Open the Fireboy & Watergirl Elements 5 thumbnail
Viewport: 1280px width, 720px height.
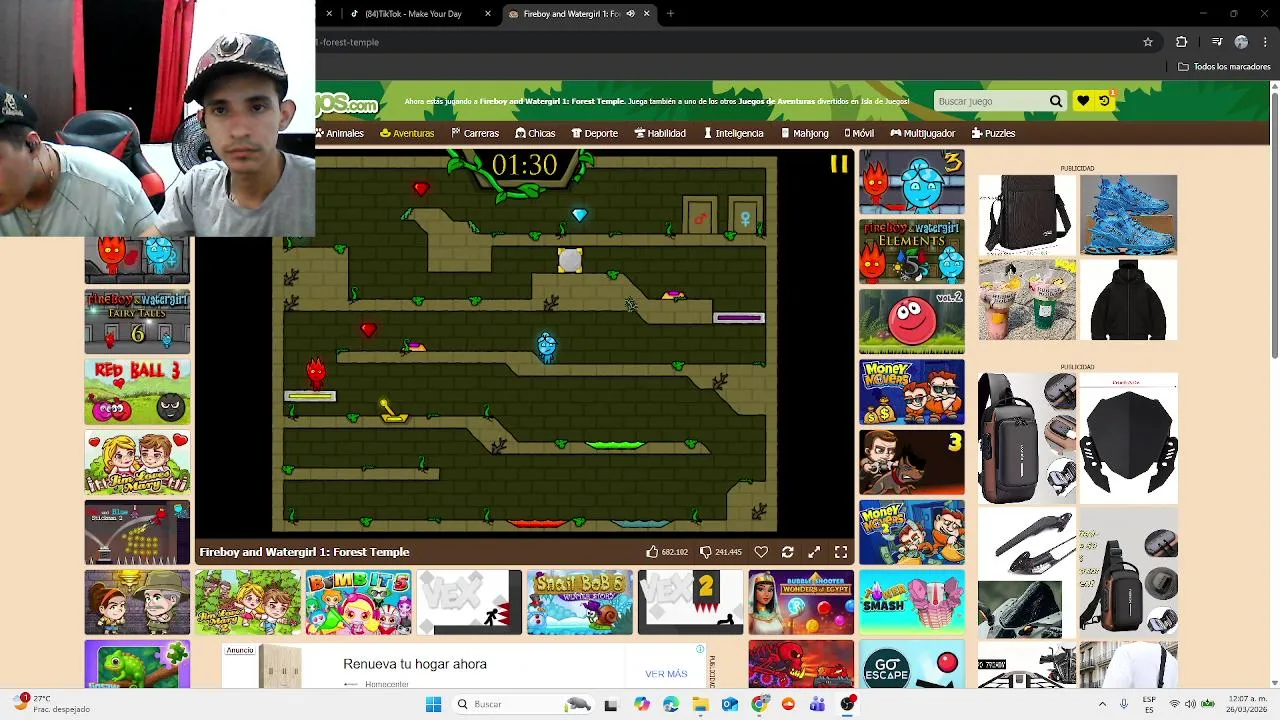tap(912, 251)
